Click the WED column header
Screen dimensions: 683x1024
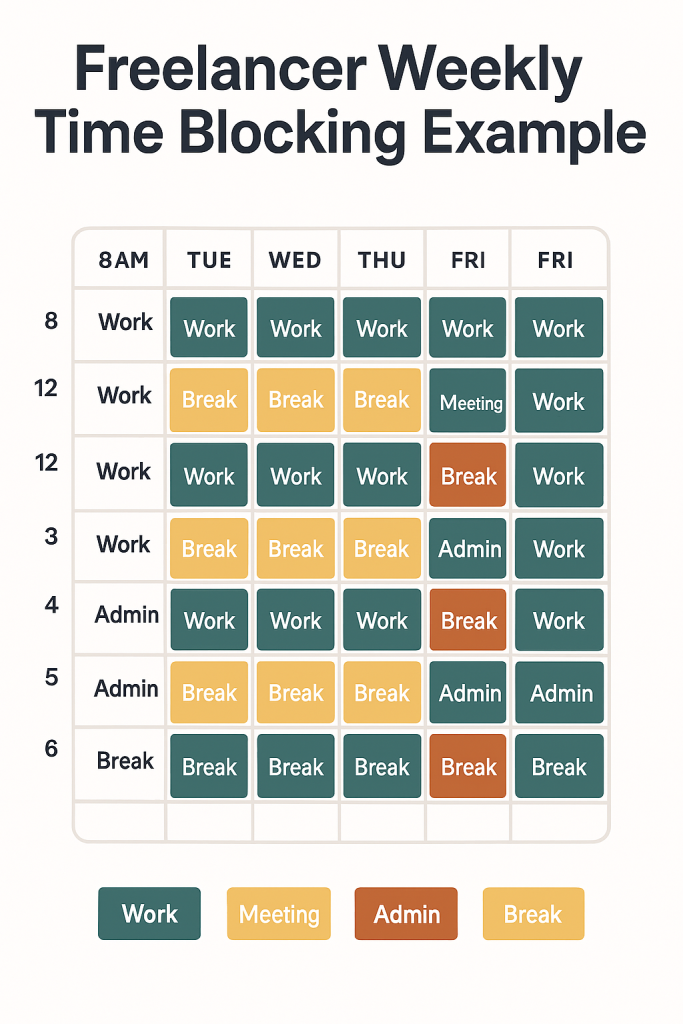pyautogui.click(x=296, y=260)
